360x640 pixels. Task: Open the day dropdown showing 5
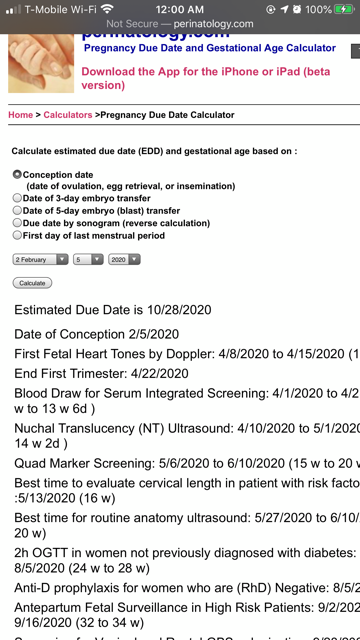pyautogui.click(x=88, y=260)
